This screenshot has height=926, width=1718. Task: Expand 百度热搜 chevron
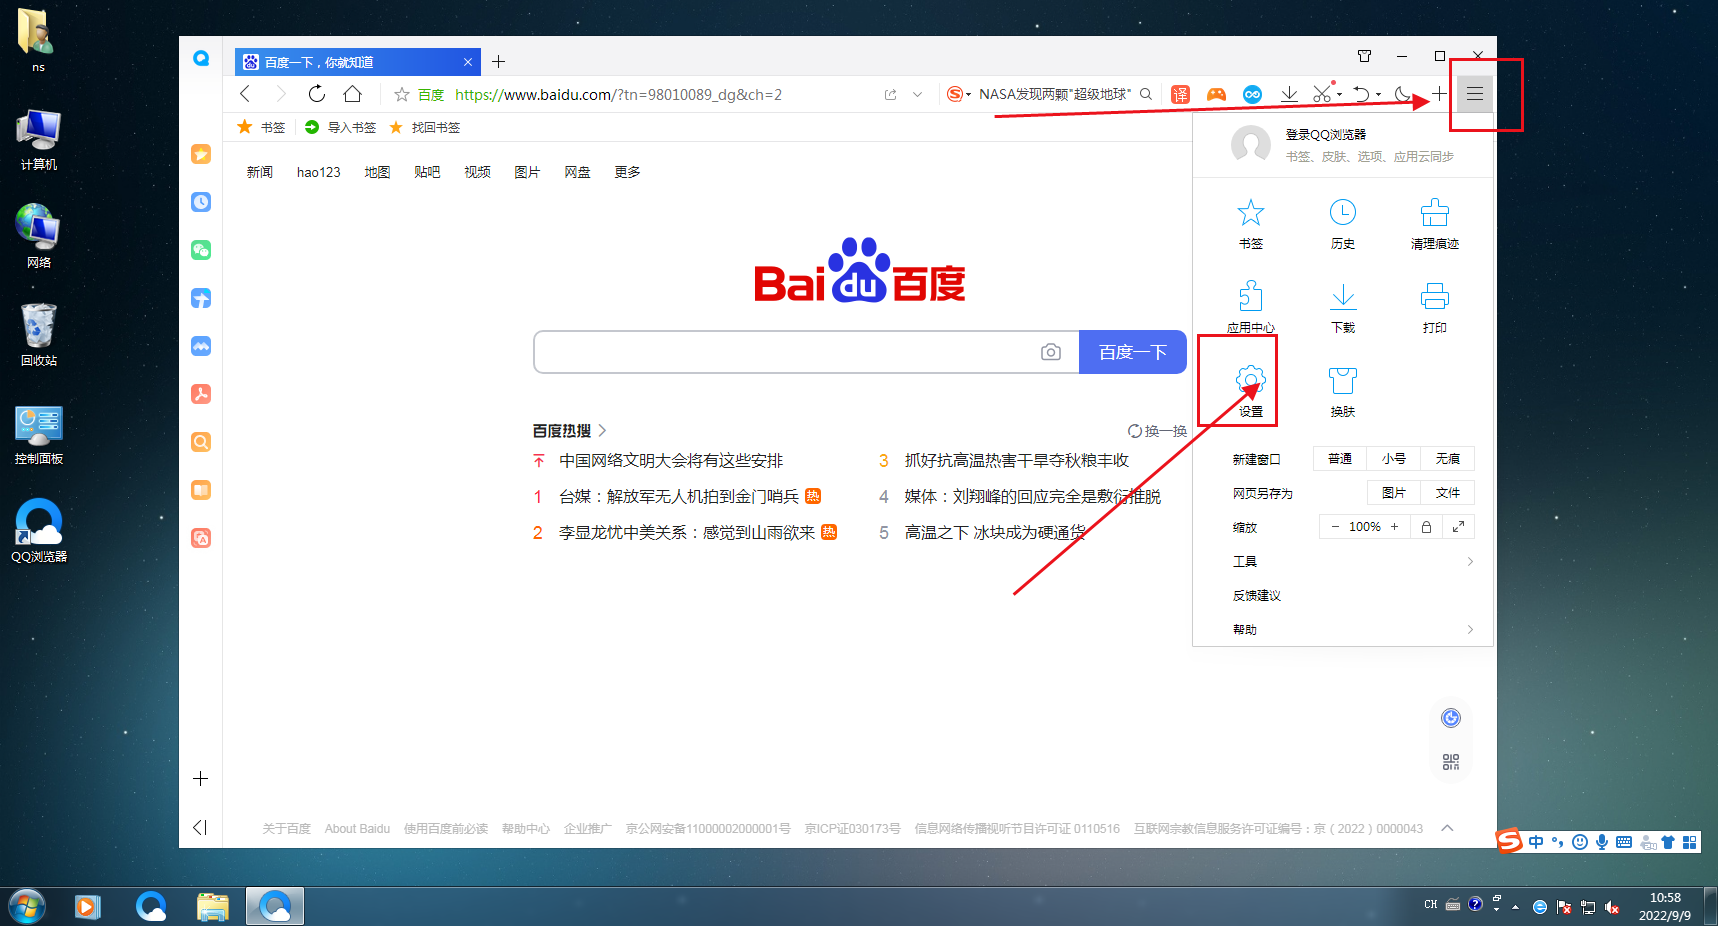pos(602,431)
